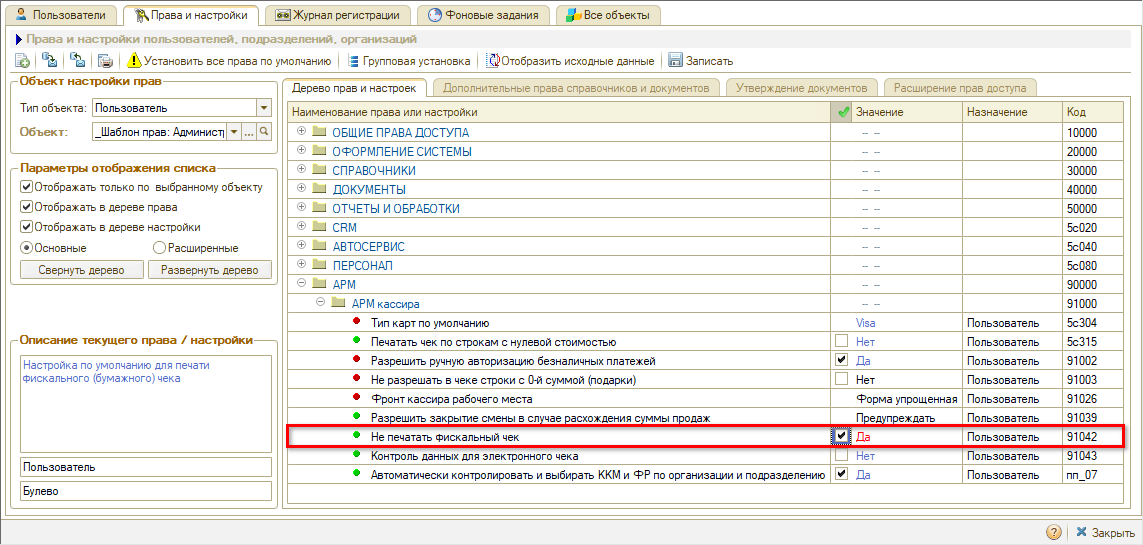The image size is (1143, 545).
Task: Save with the Записать floppy disk icon
Action: click(675, 61)
